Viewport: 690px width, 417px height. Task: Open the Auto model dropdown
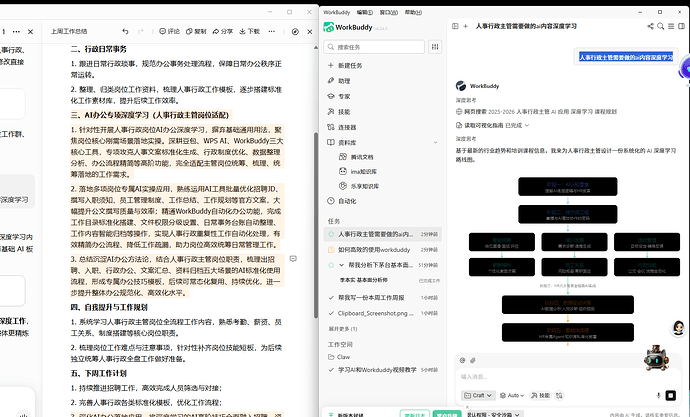(x=512, y=395)
